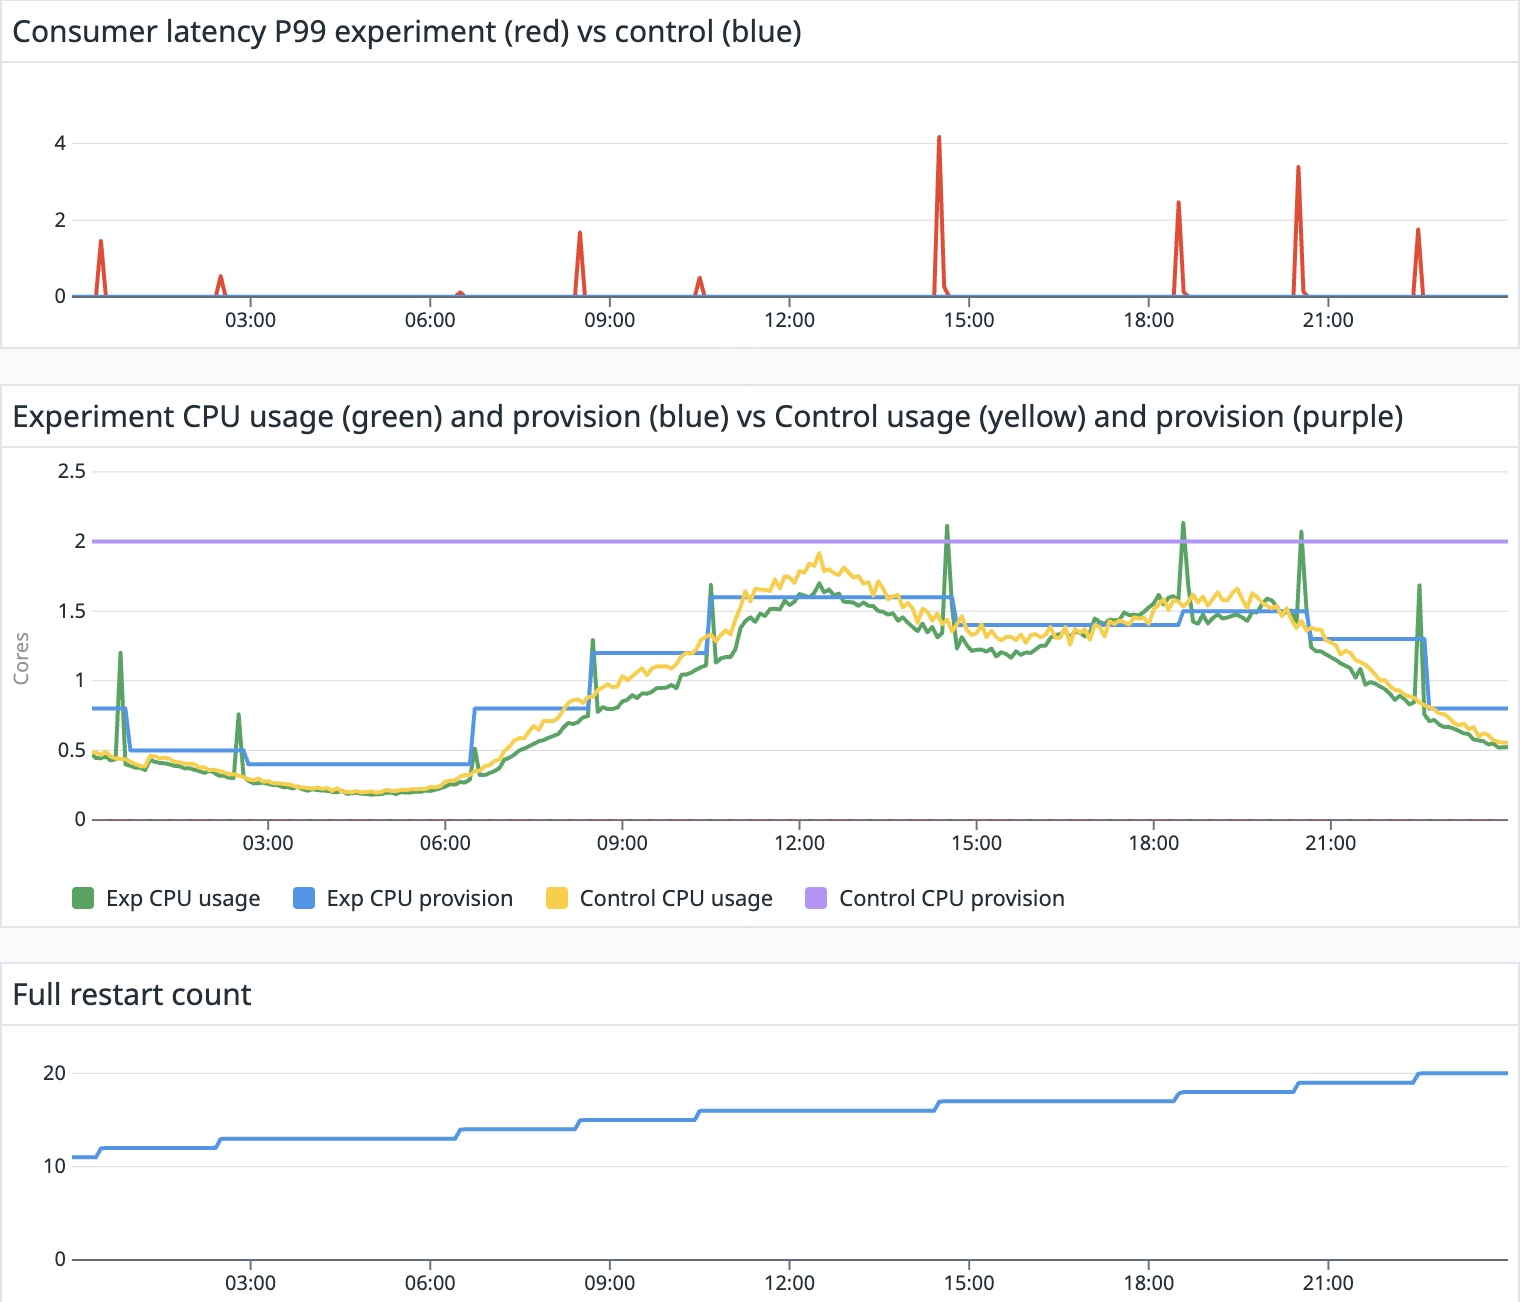The image size is (1520, 1302).
Task: Open the Experiment CPU usage and provision panel title
Action: (x=707, y=417)
